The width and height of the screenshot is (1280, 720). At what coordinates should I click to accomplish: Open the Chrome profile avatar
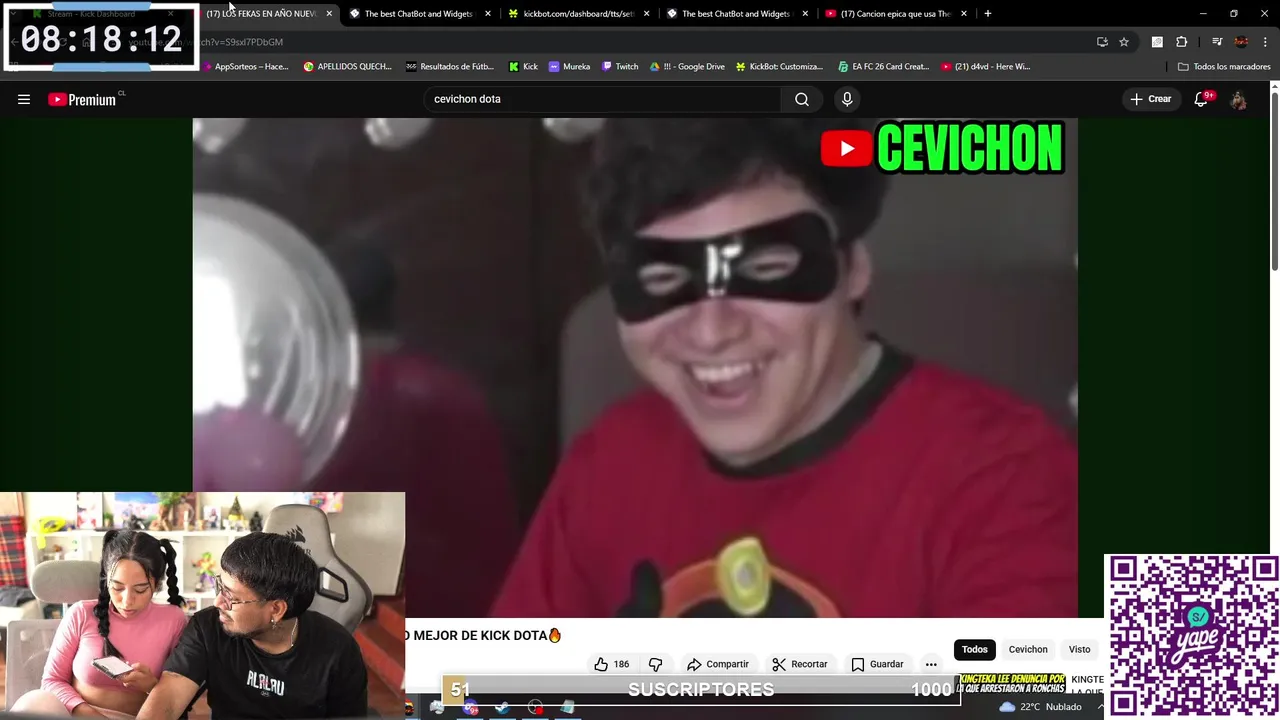pyautogui.click(x=1241, y=42)
